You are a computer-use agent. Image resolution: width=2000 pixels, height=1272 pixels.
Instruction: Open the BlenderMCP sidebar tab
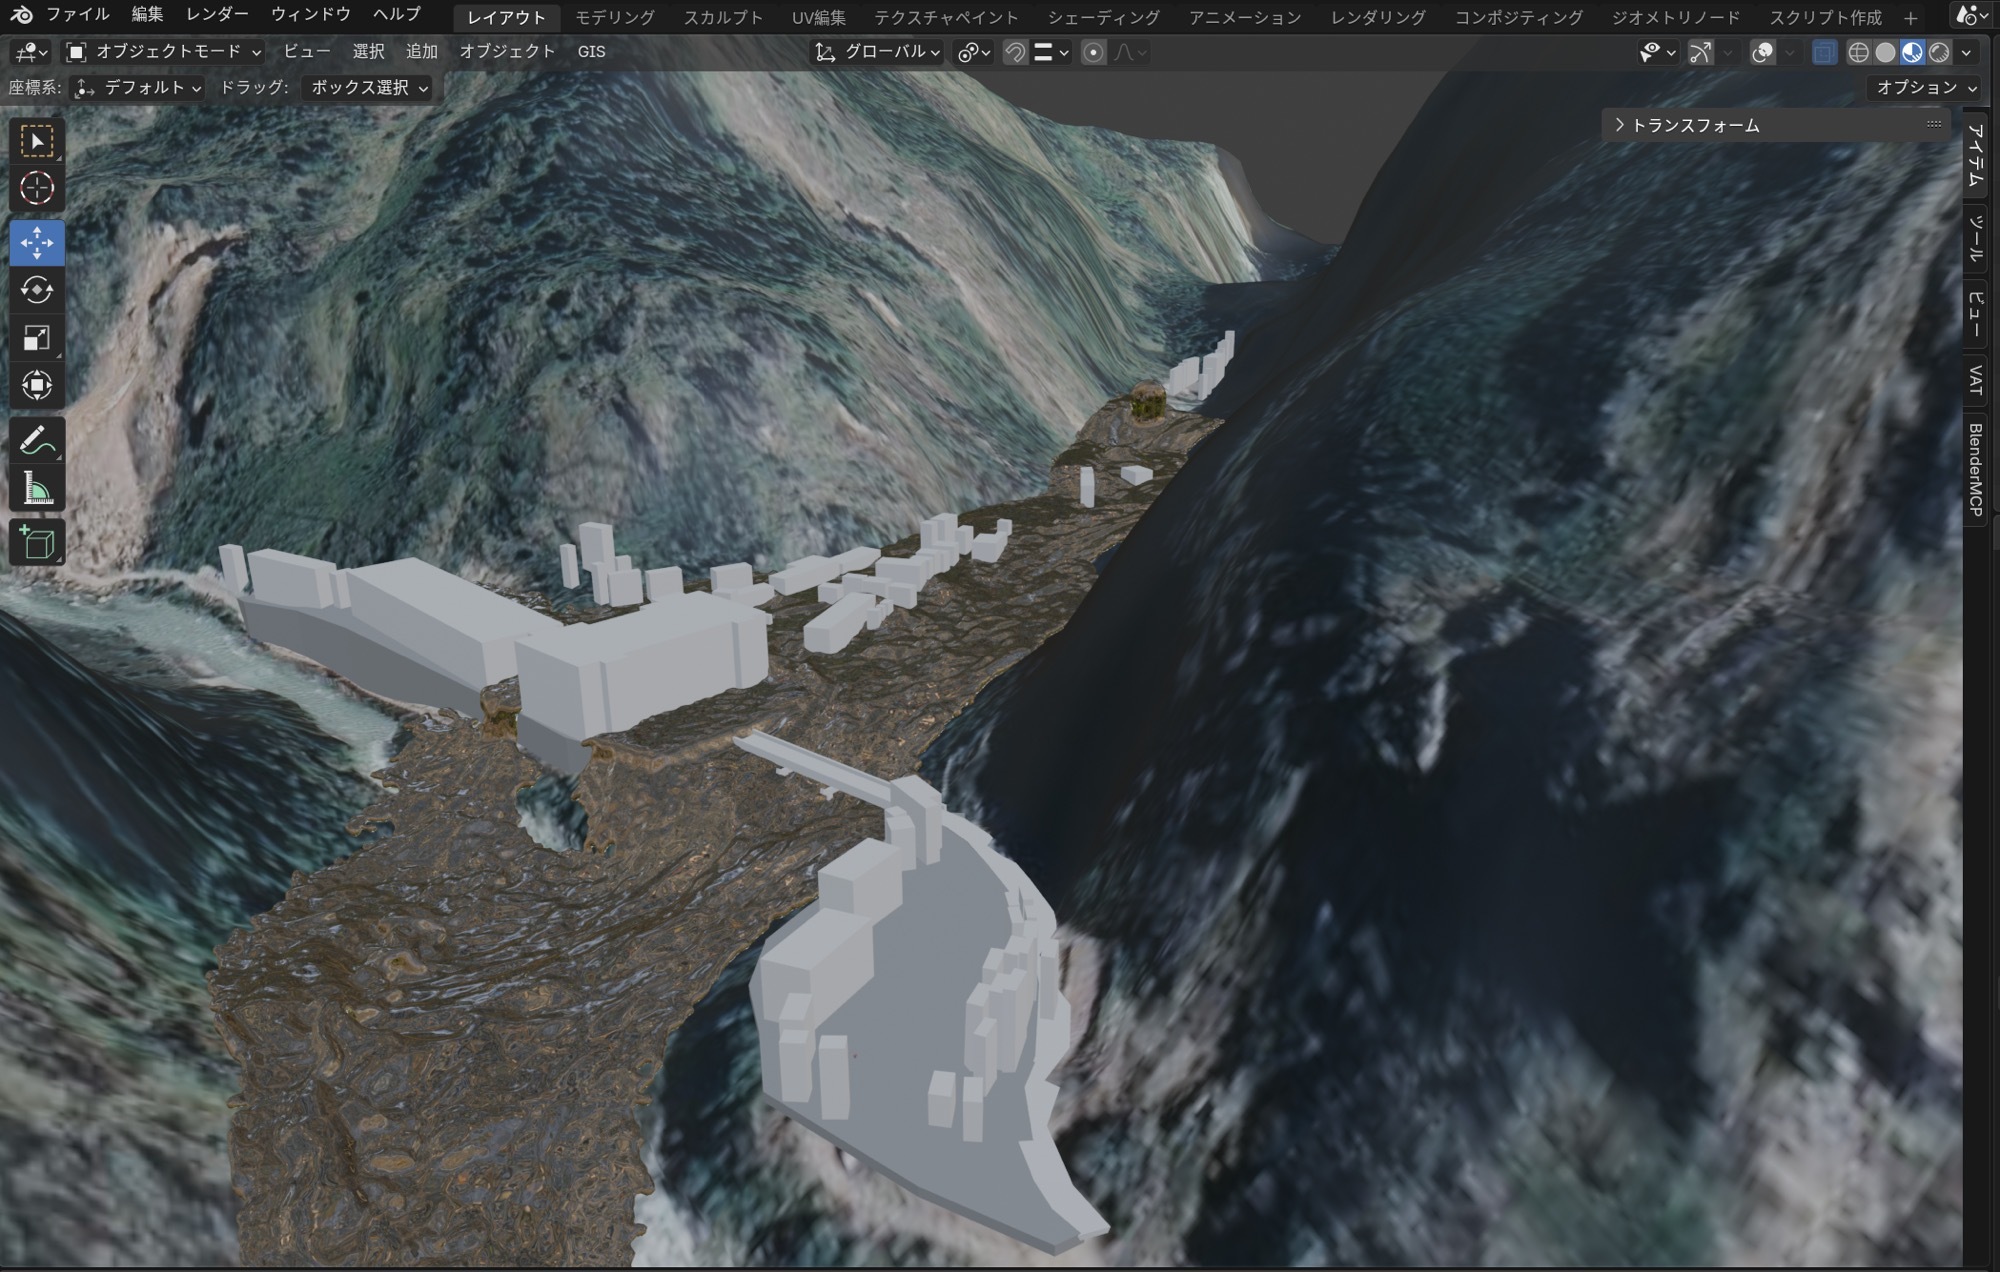1975,470
